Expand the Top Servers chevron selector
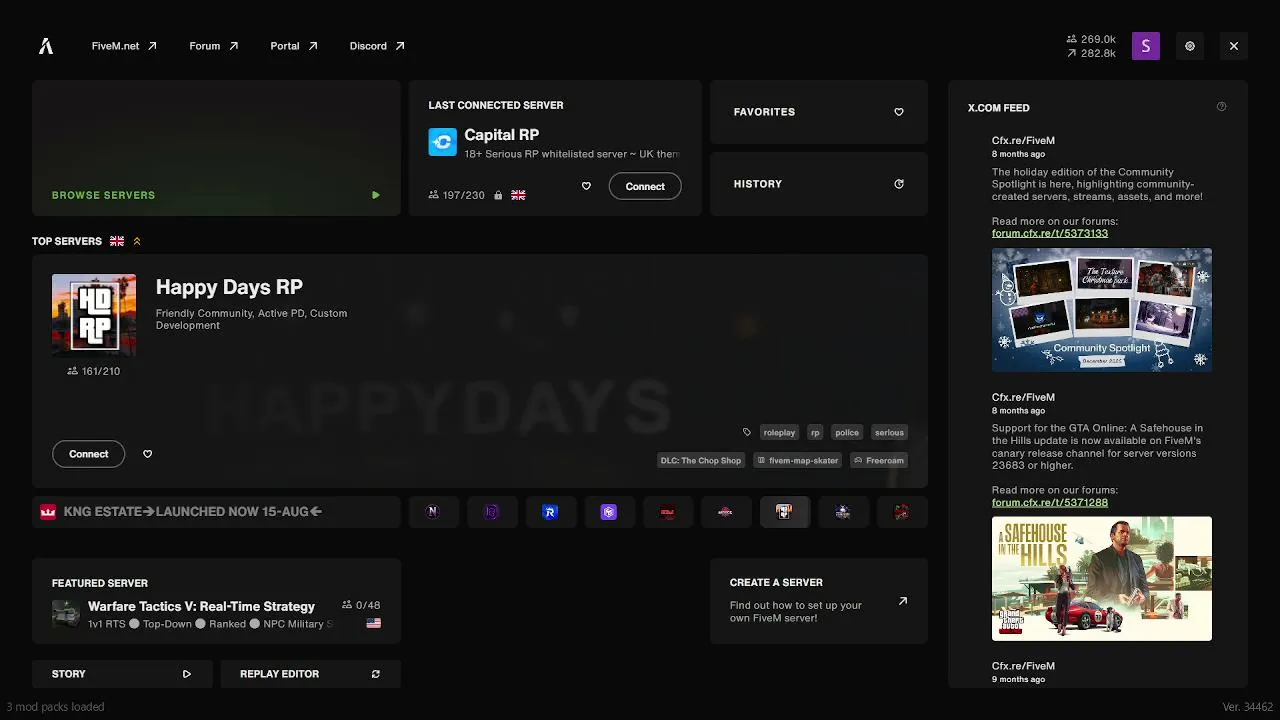 click(x=137, y=241)
